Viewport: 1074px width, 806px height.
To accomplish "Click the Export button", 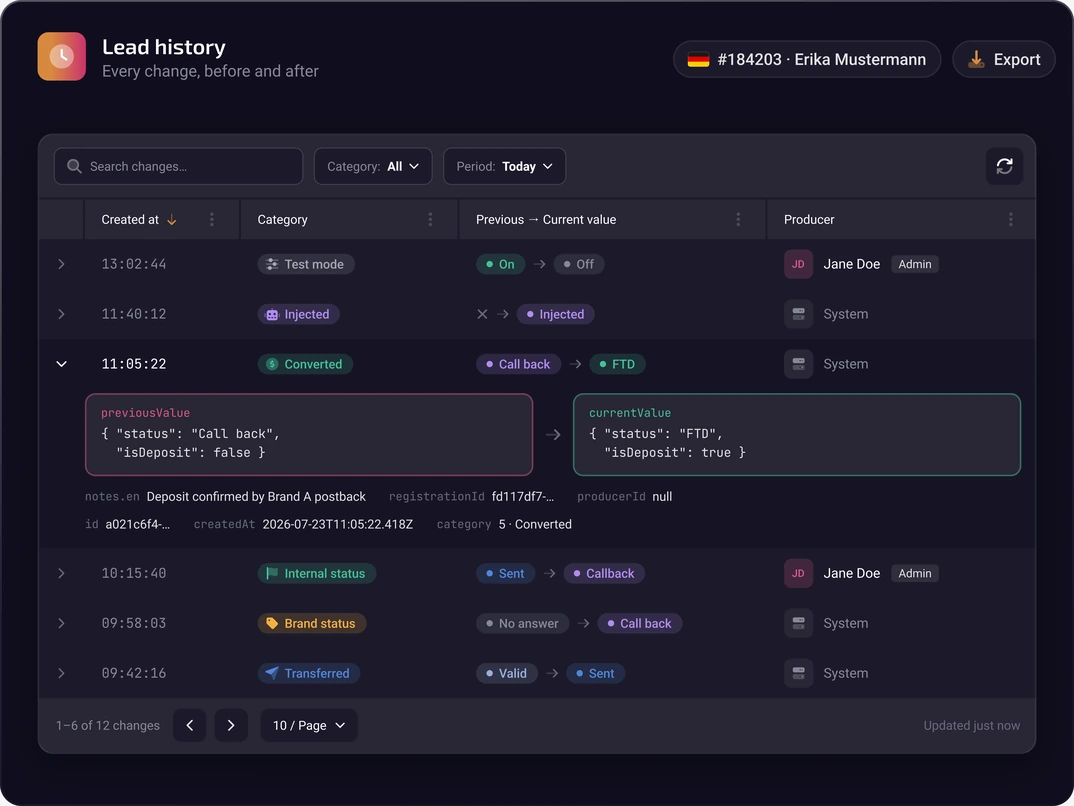I will [1003, 60].
